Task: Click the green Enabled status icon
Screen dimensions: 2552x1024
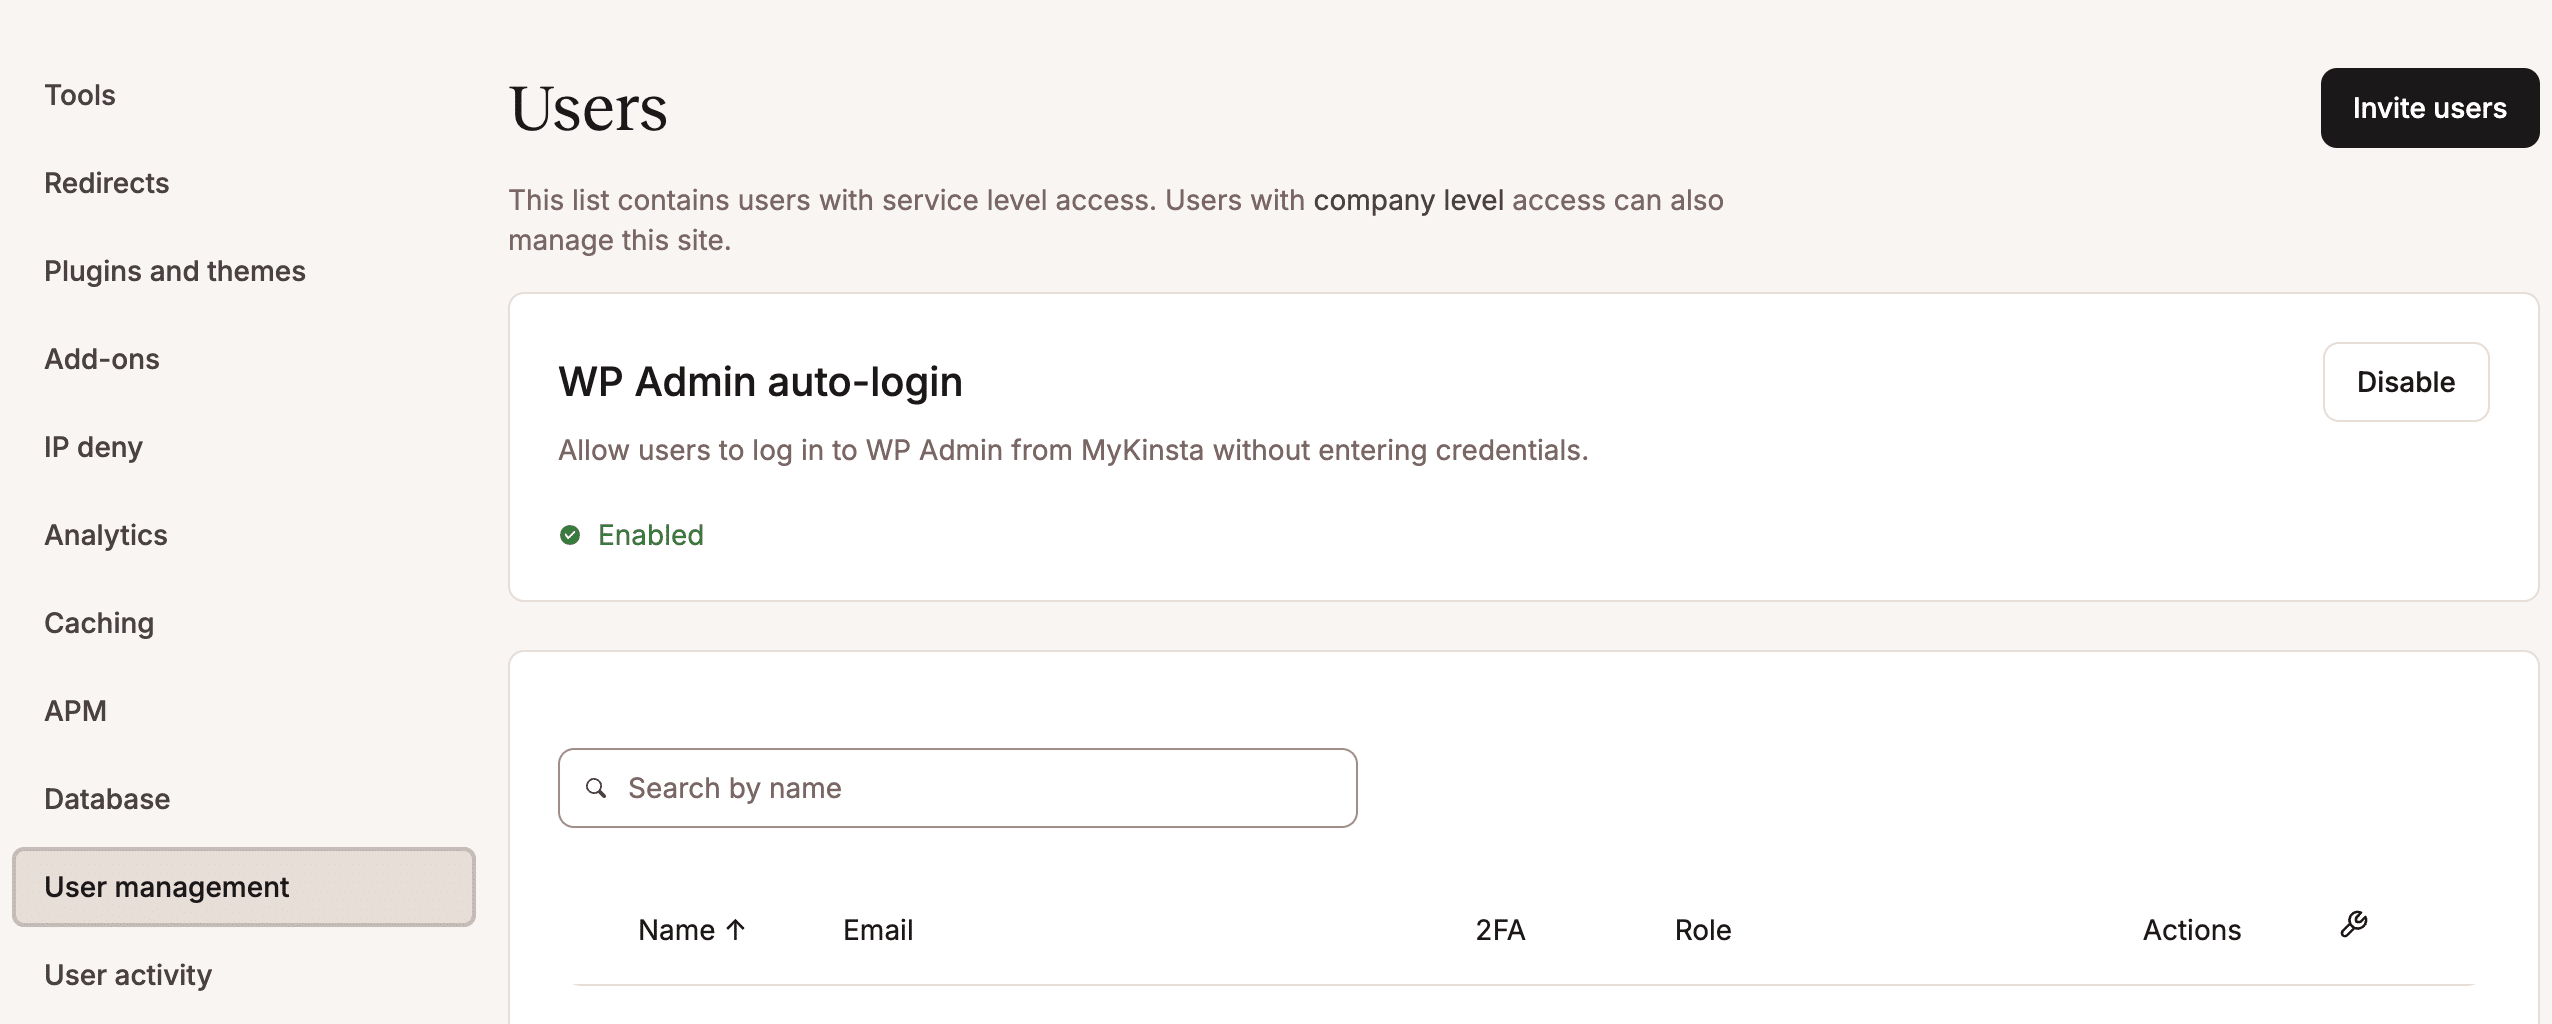Action: (x=570, y=534)
